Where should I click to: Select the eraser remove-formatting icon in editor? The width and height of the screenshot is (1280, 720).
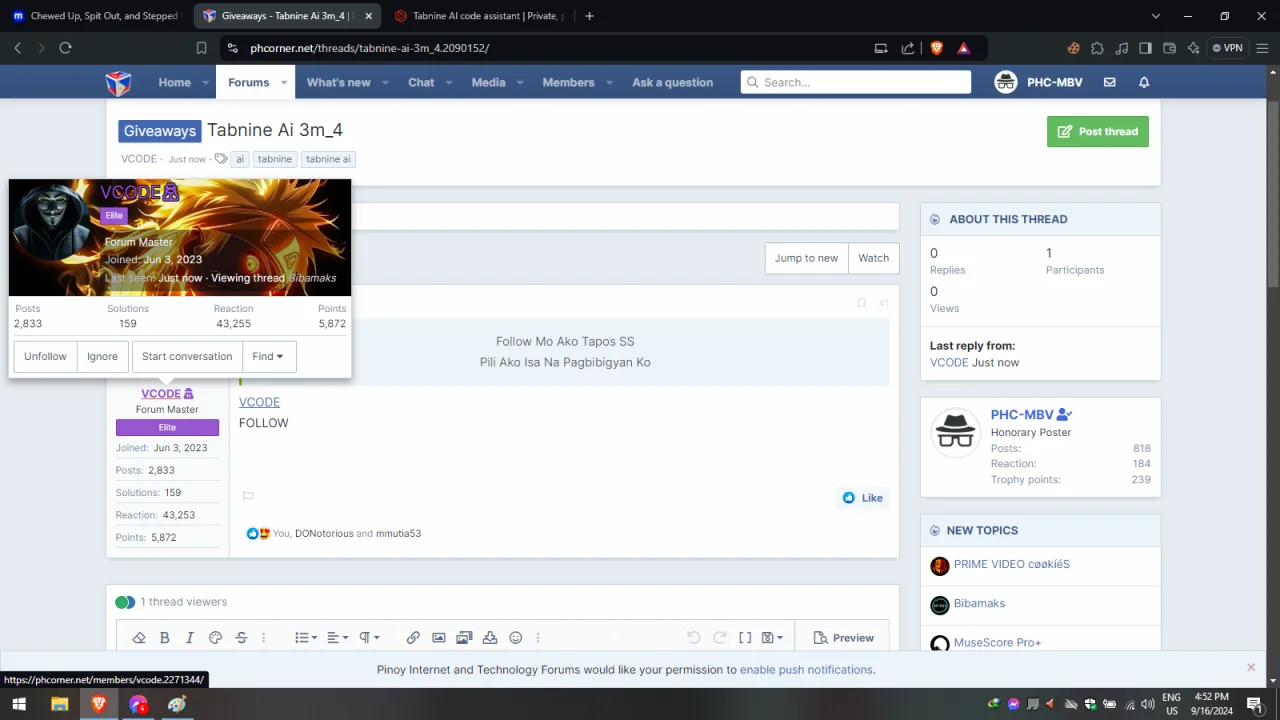[x=139, y=638]
